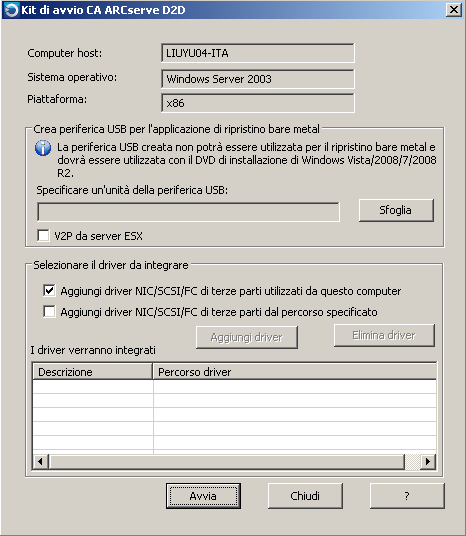
Task: Click the 'Sistema operativo:' label
Action: 72,77
